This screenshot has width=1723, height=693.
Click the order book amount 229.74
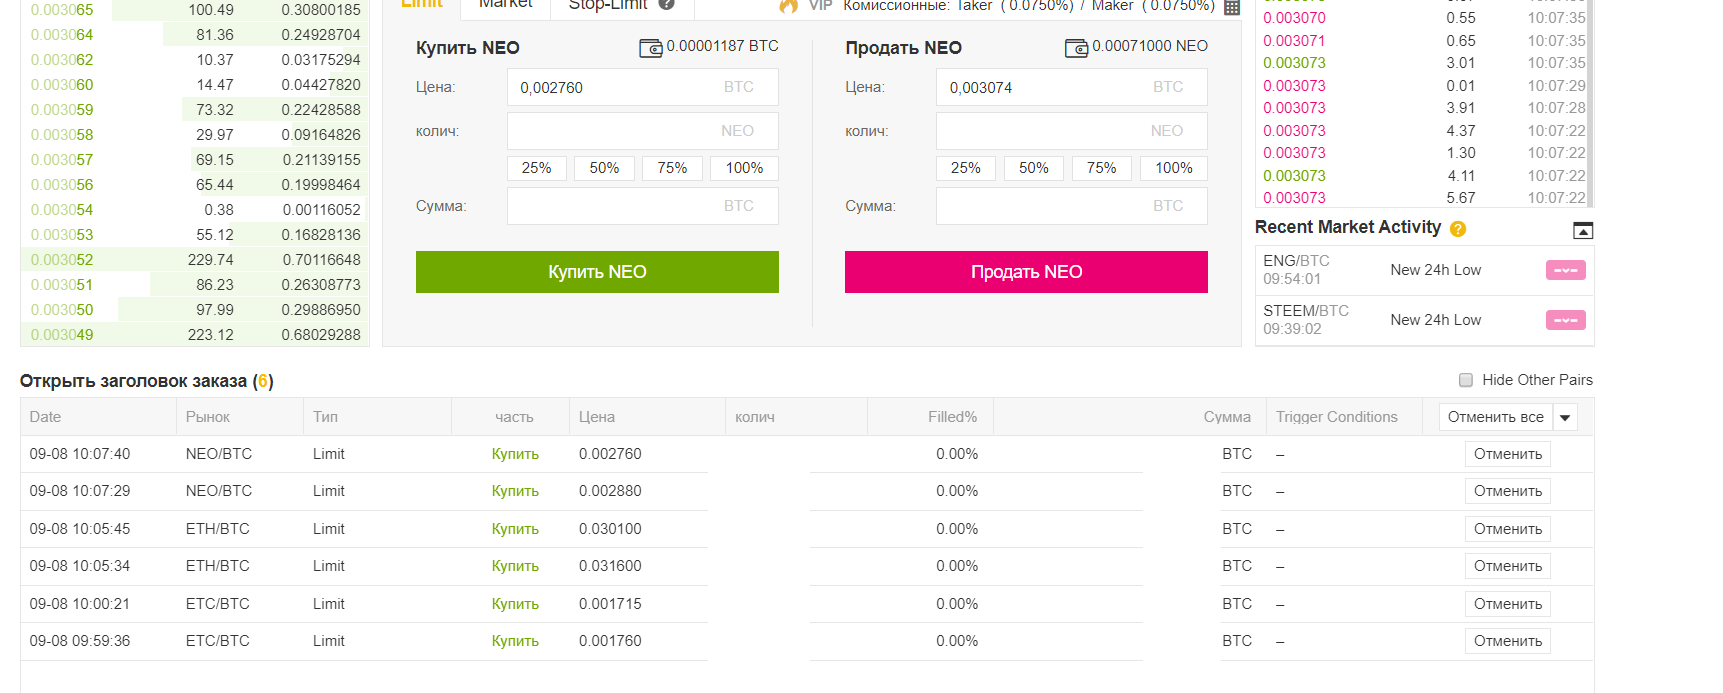click(211, 260)
